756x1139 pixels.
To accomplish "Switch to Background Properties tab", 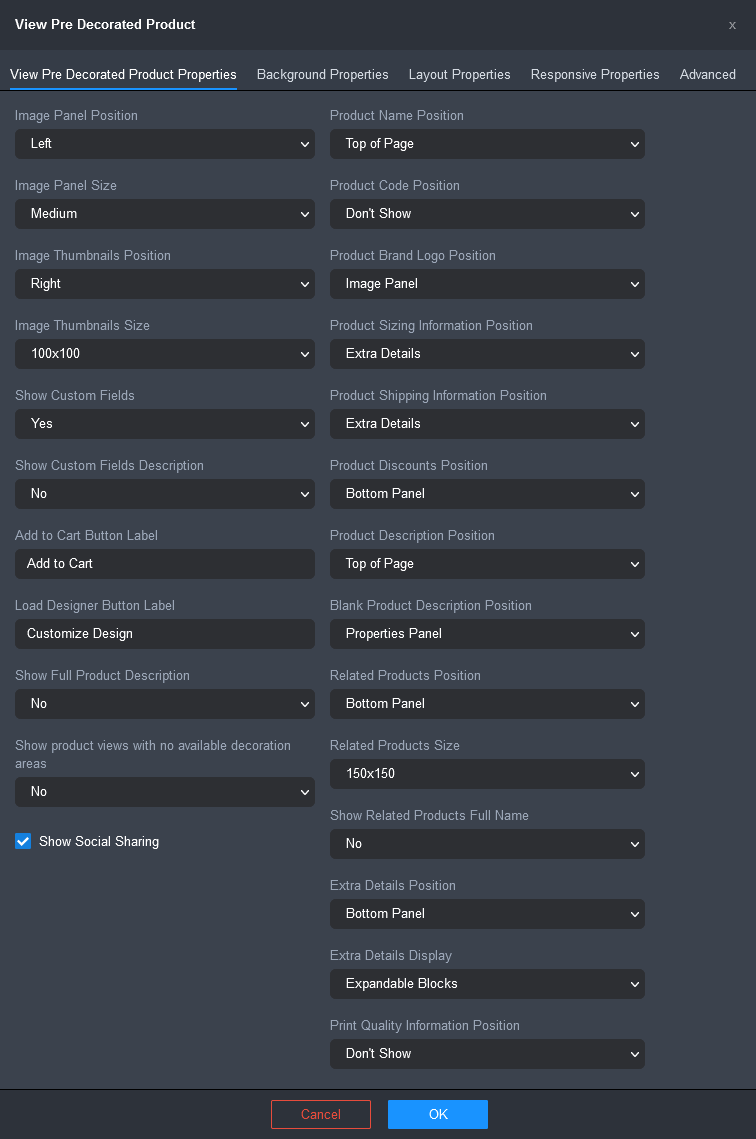I will (x=322, y=74).
